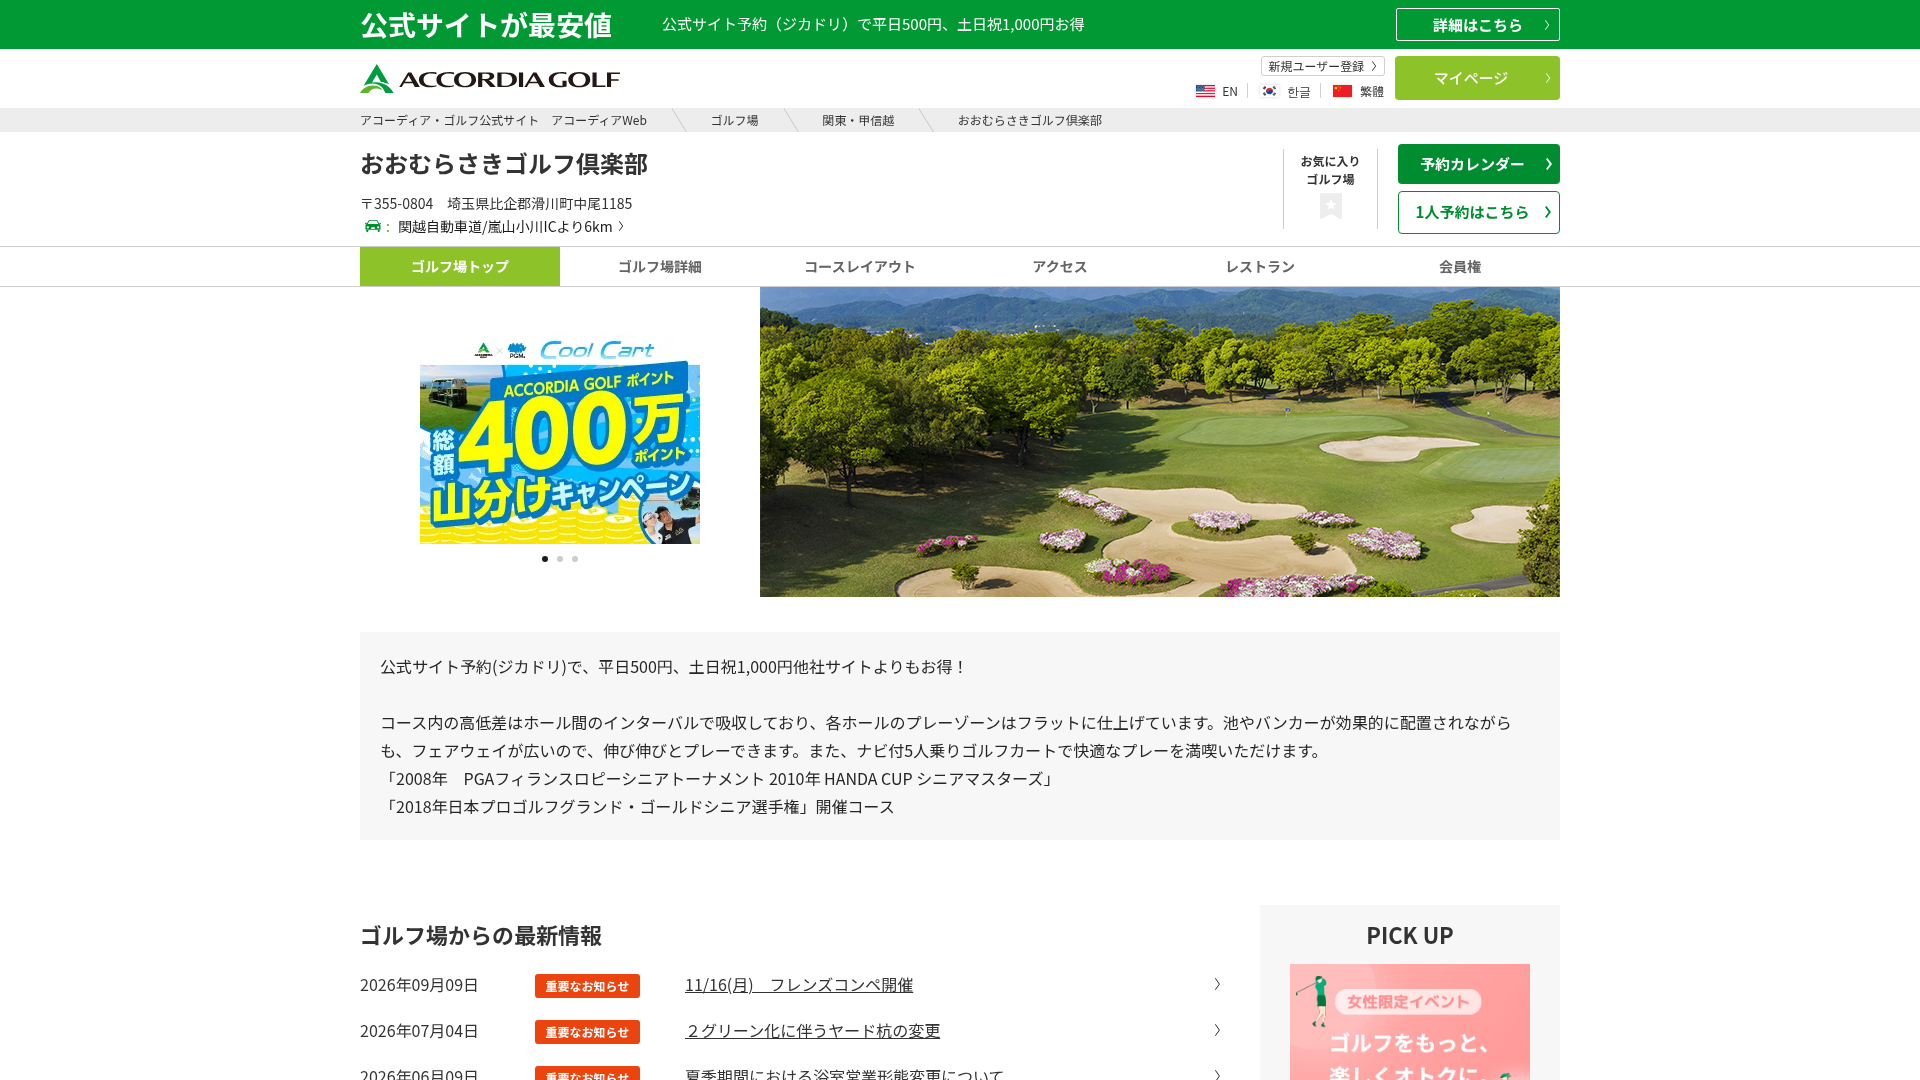Open the 2グリーン化に伴うヤード杭の変更 link
1920x1080 pixels.
click(x=813, y=1031)
